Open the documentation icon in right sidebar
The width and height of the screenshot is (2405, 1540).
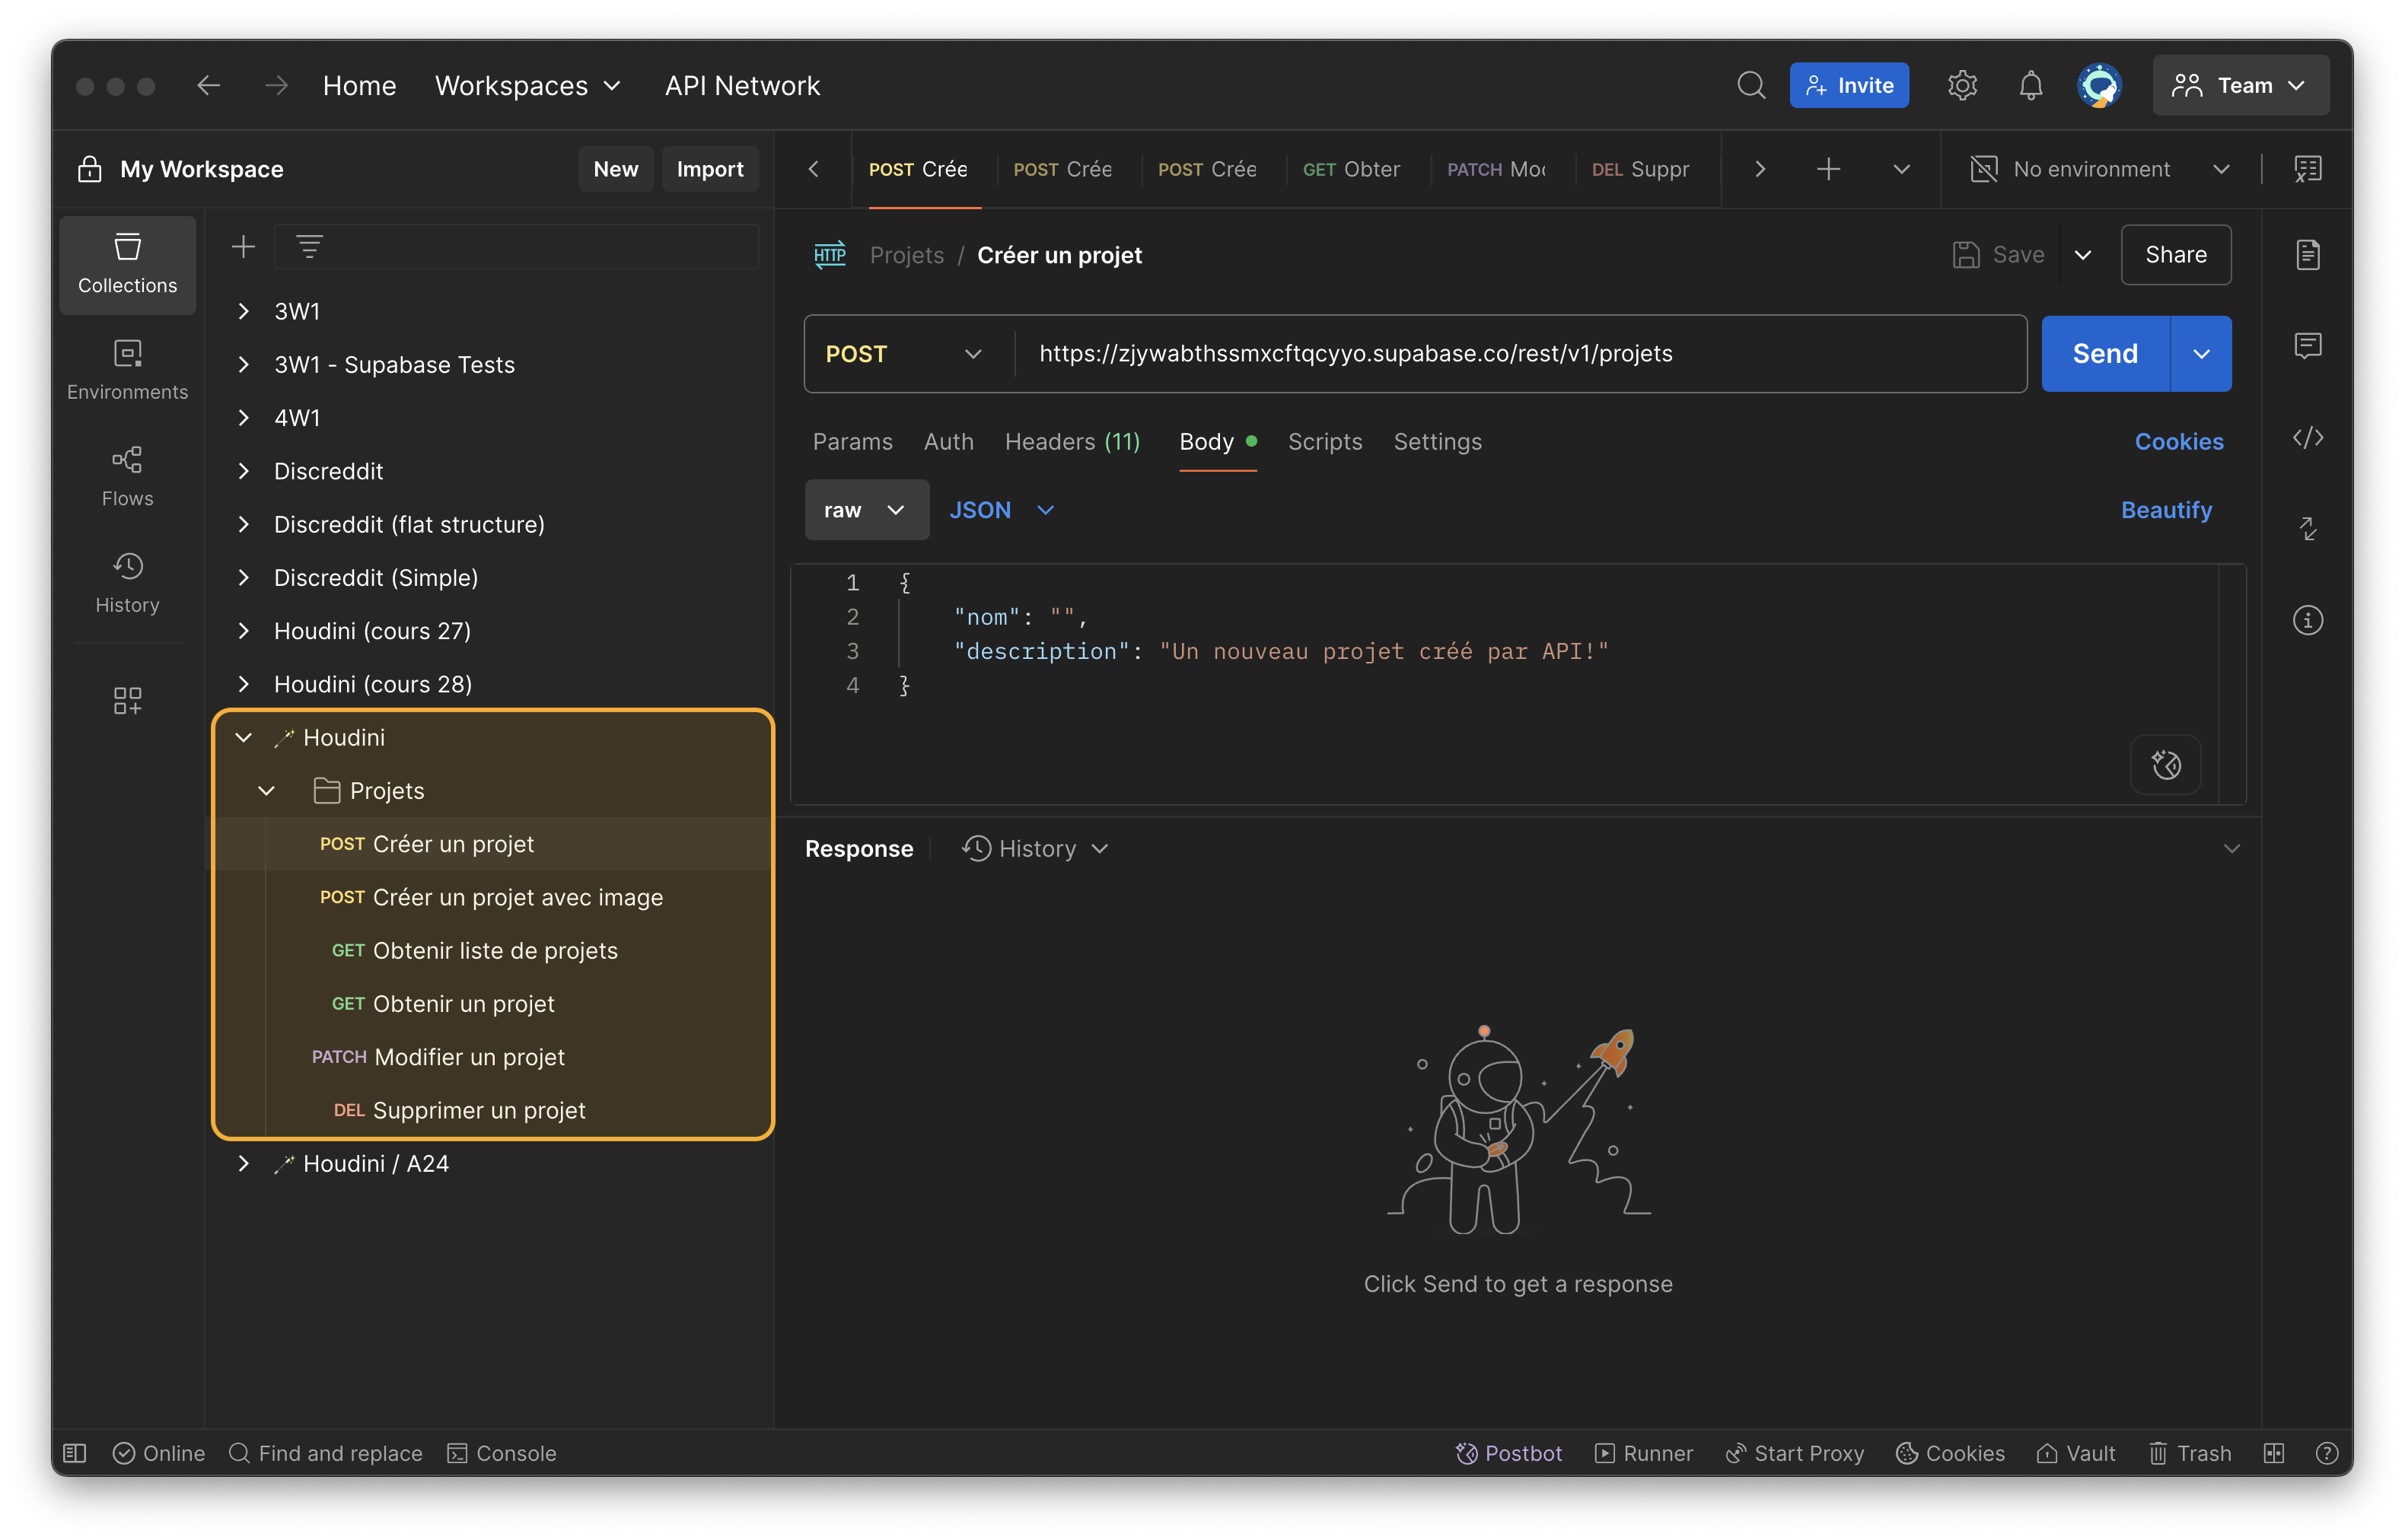tap(2307, 254)
